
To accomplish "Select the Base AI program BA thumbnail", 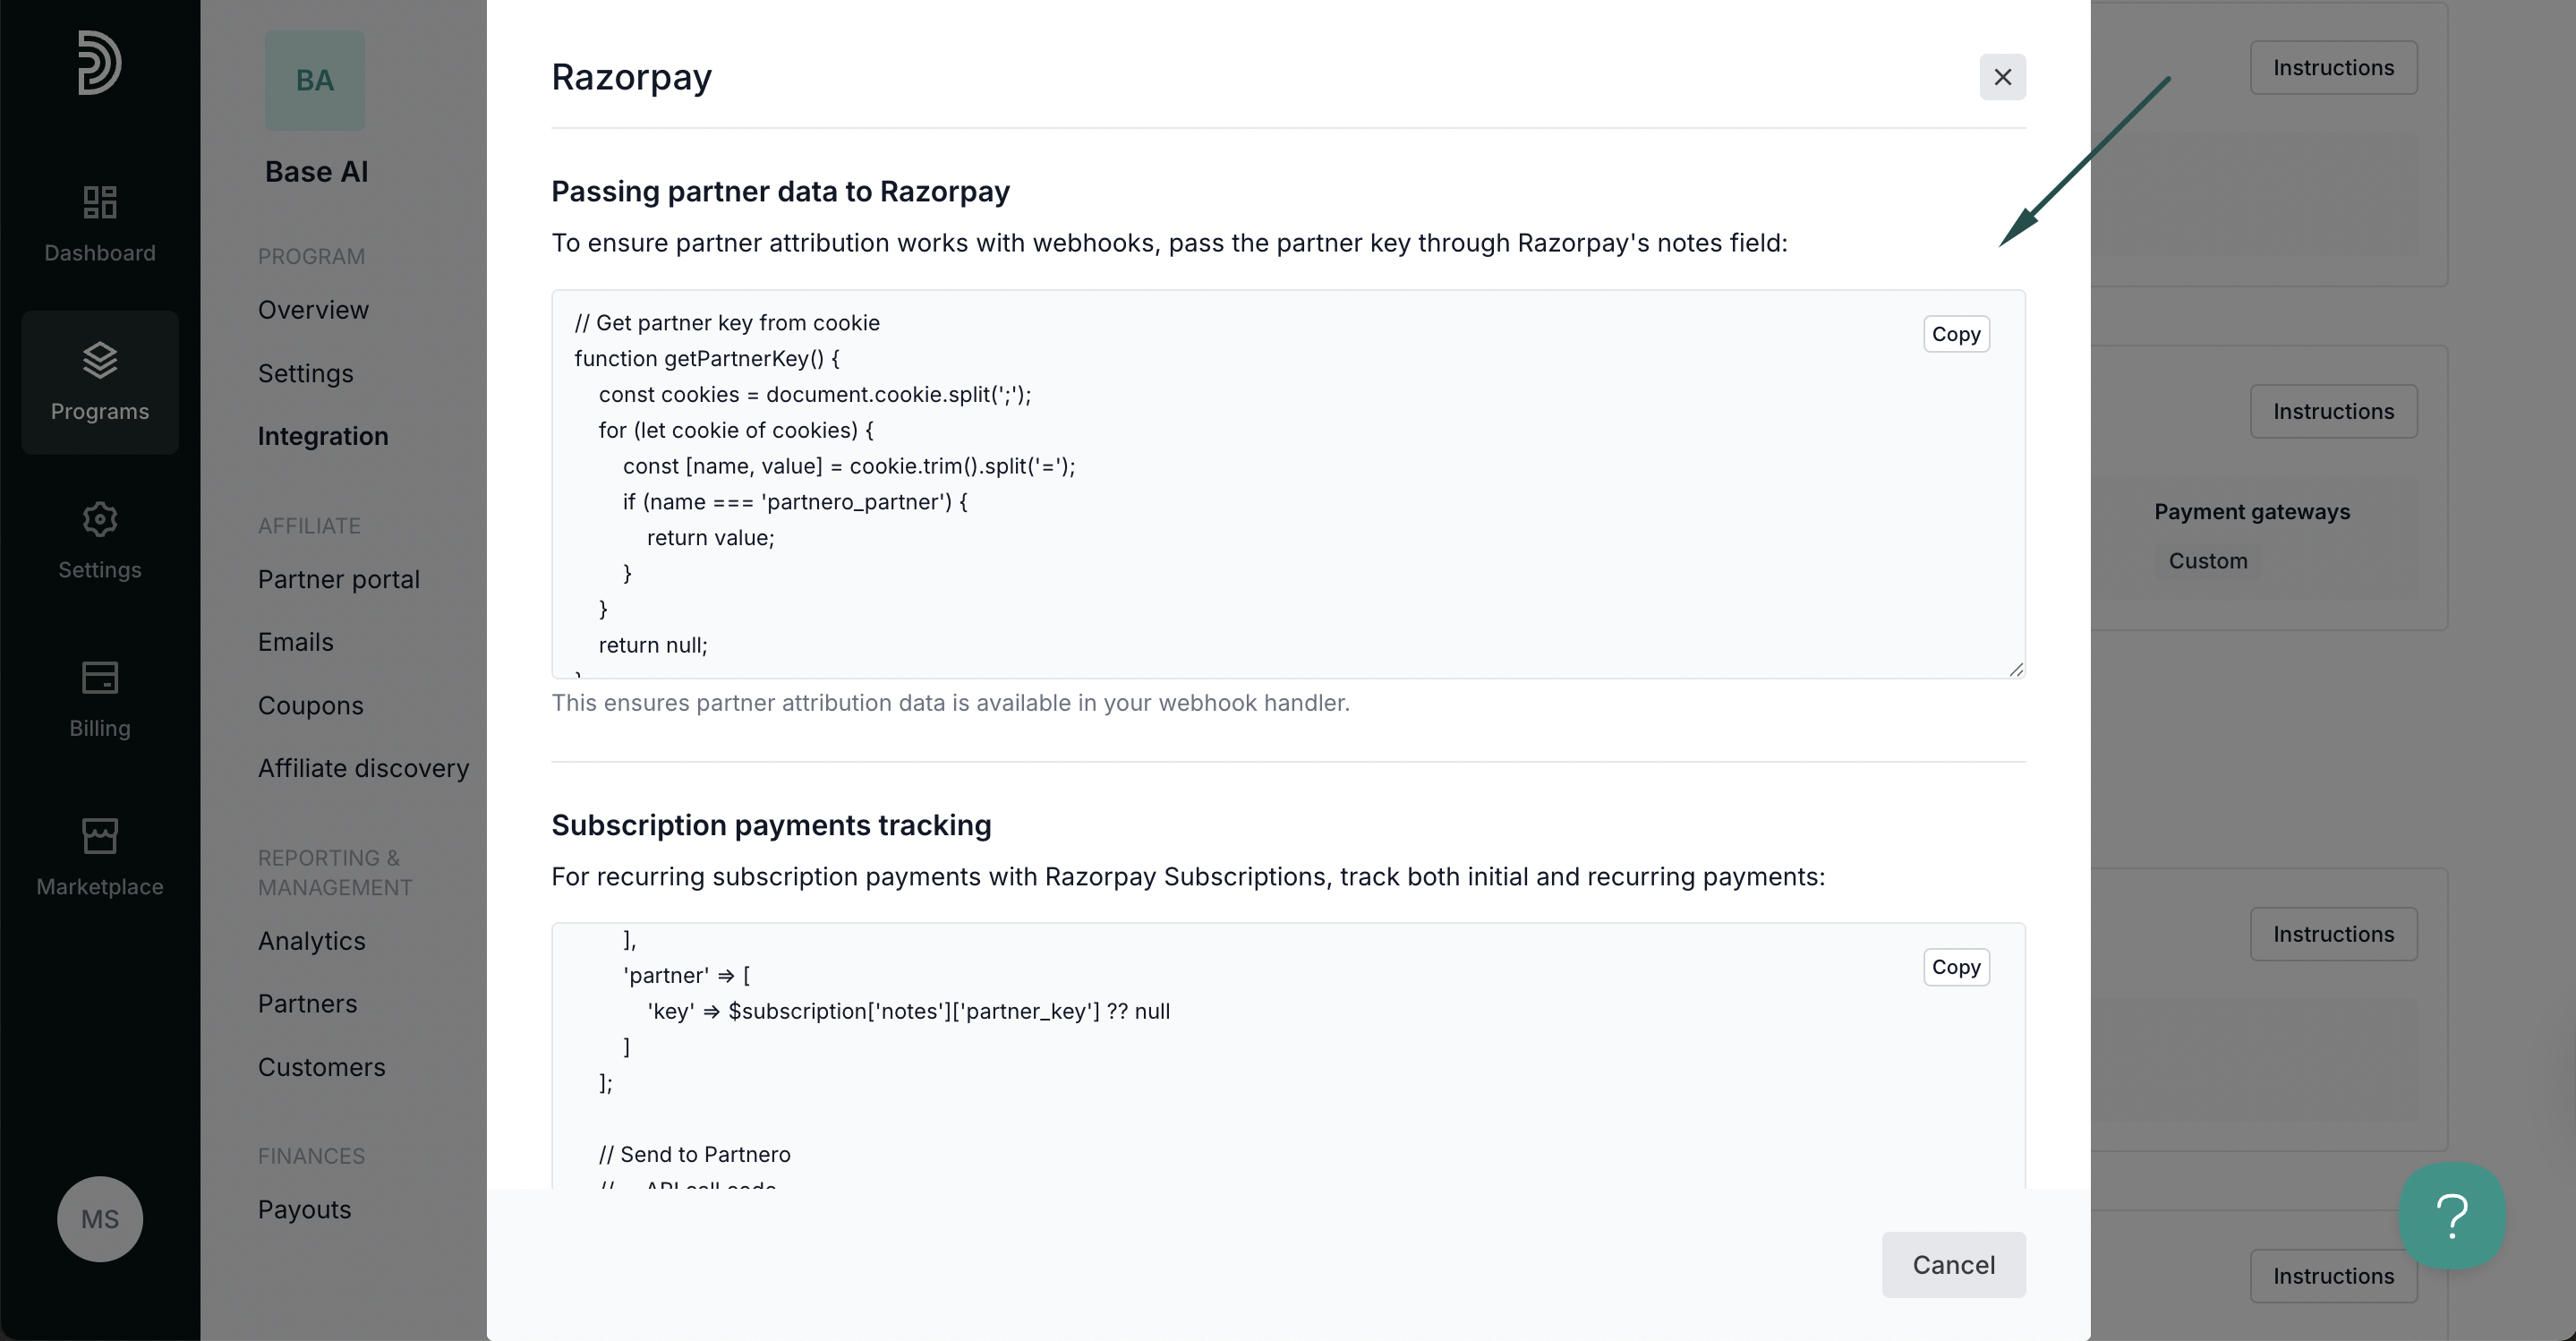I will click(315, 80).
